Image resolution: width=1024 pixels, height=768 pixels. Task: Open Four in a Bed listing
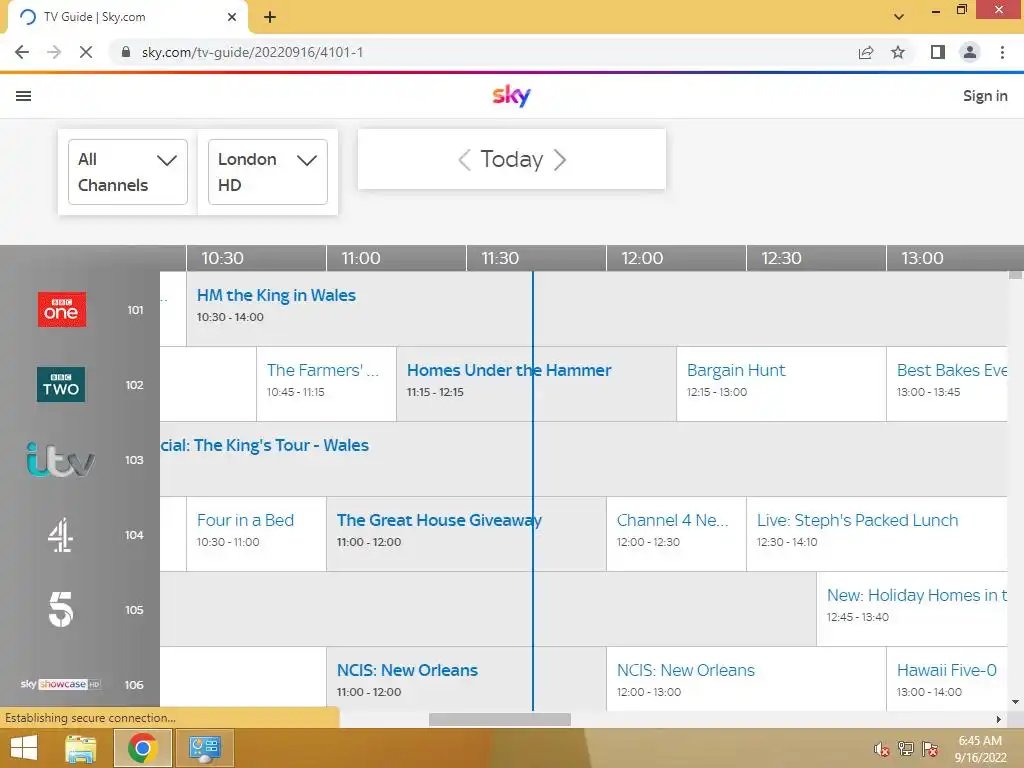[x=256, y=534]
